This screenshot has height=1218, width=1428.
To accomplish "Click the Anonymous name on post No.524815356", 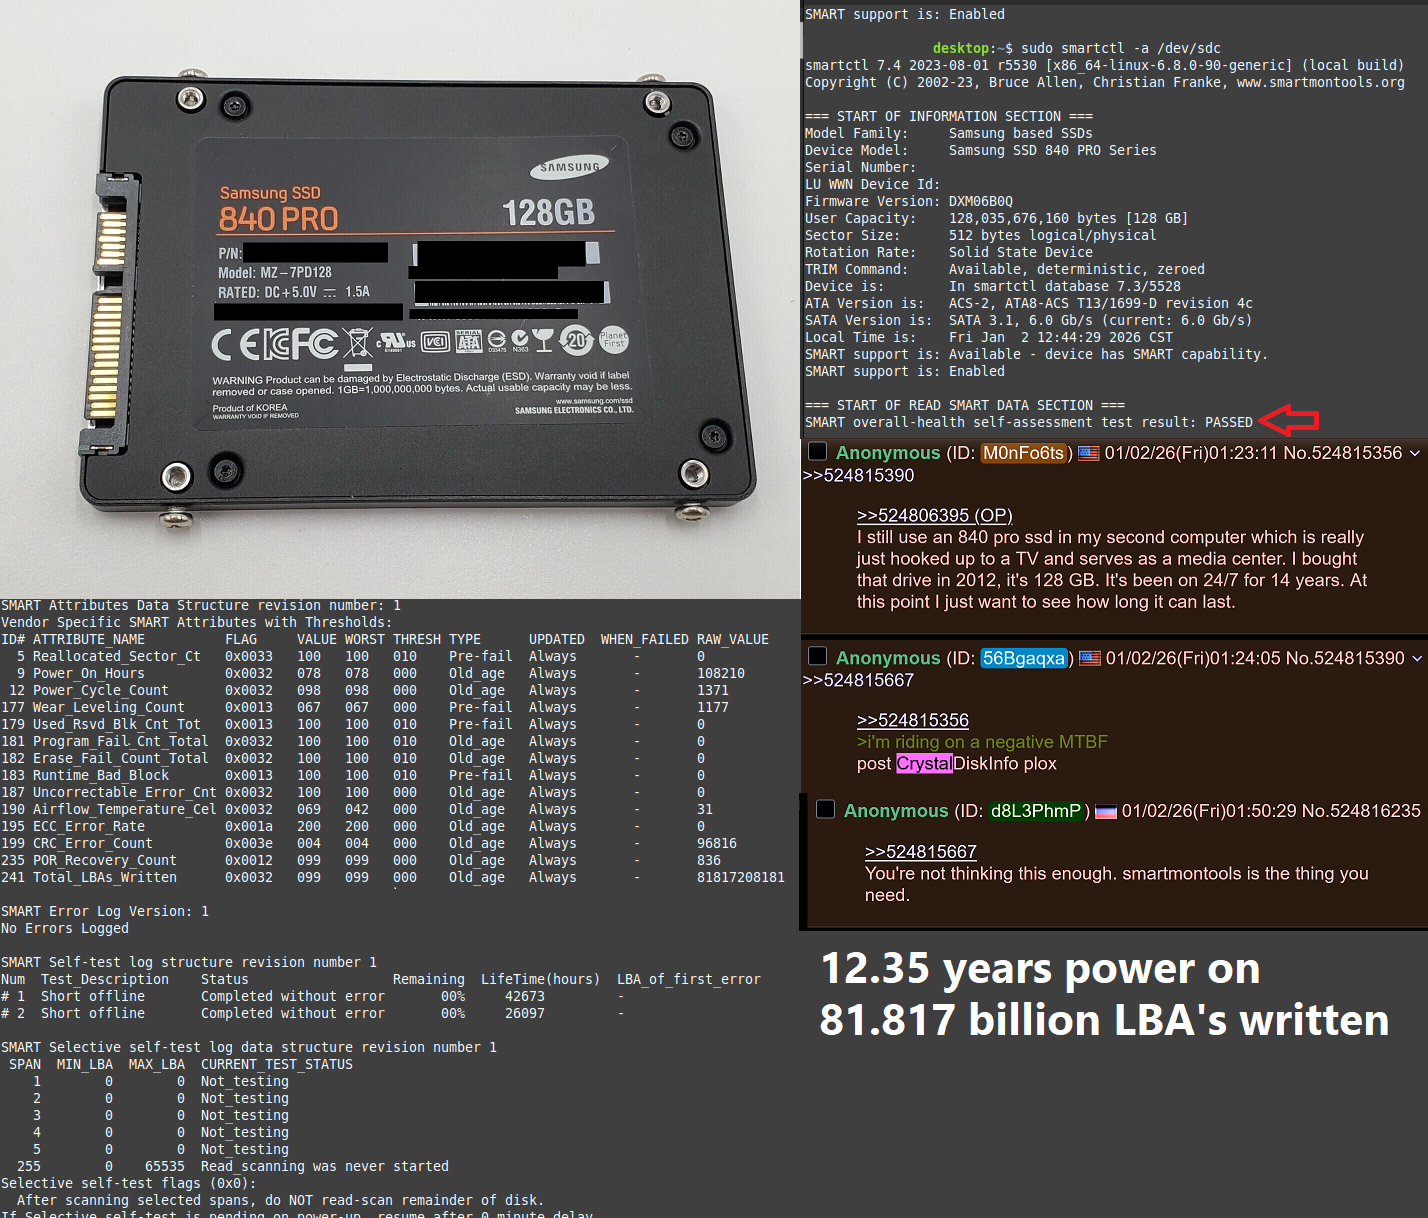I will pyautogui.click(x=888, y=453).
